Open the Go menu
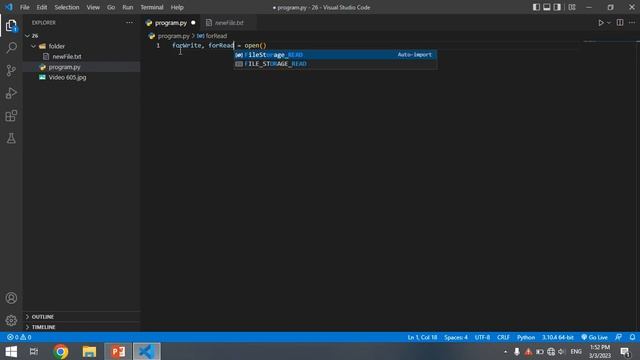The image size is (640, 360). pyautogui.click(x=111, y=7)
